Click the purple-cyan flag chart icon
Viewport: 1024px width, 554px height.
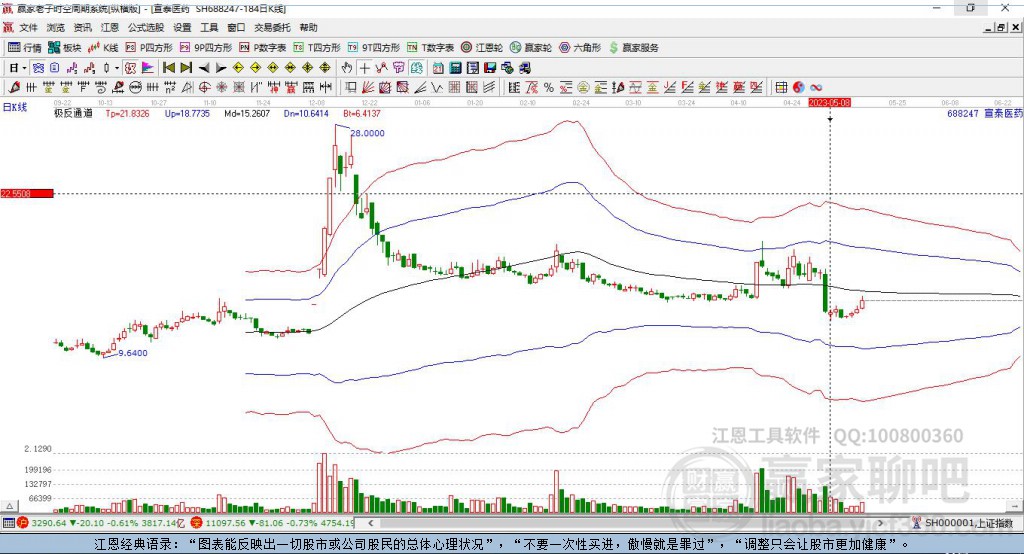pyautogui.click(x=148, y=67)
